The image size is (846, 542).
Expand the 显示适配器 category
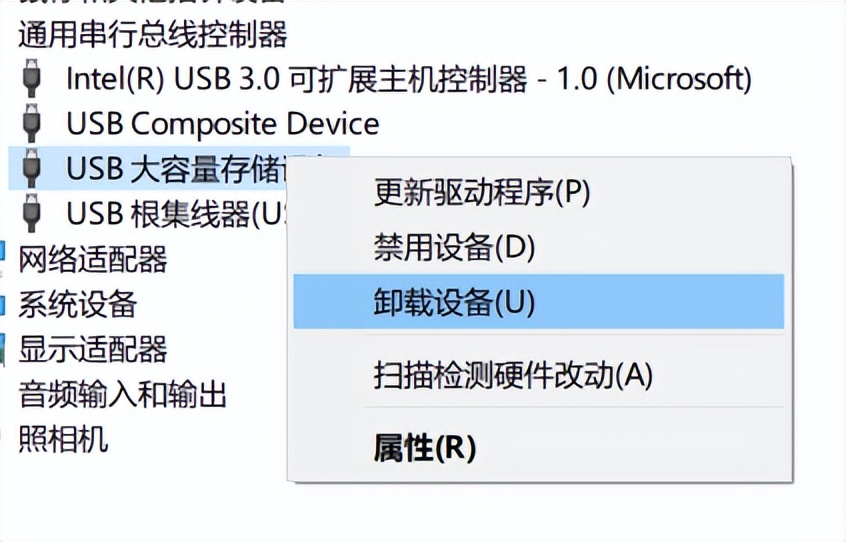pos(93,348)
